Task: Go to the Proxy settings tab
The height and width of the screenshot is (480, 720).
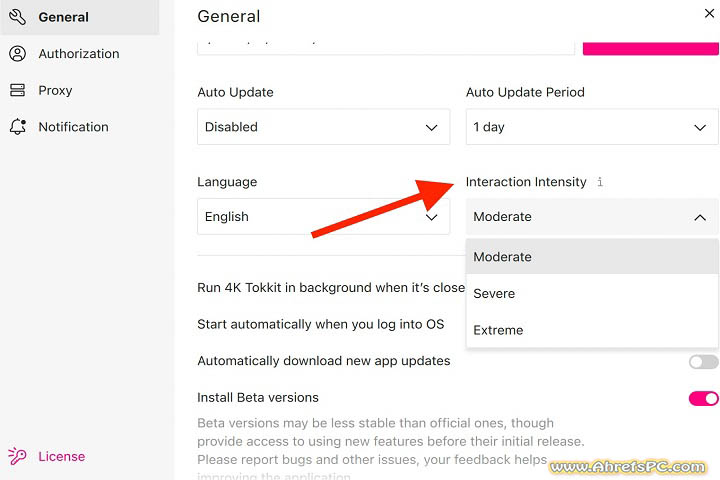Action: pyautogui.click(x=55, y=90)
